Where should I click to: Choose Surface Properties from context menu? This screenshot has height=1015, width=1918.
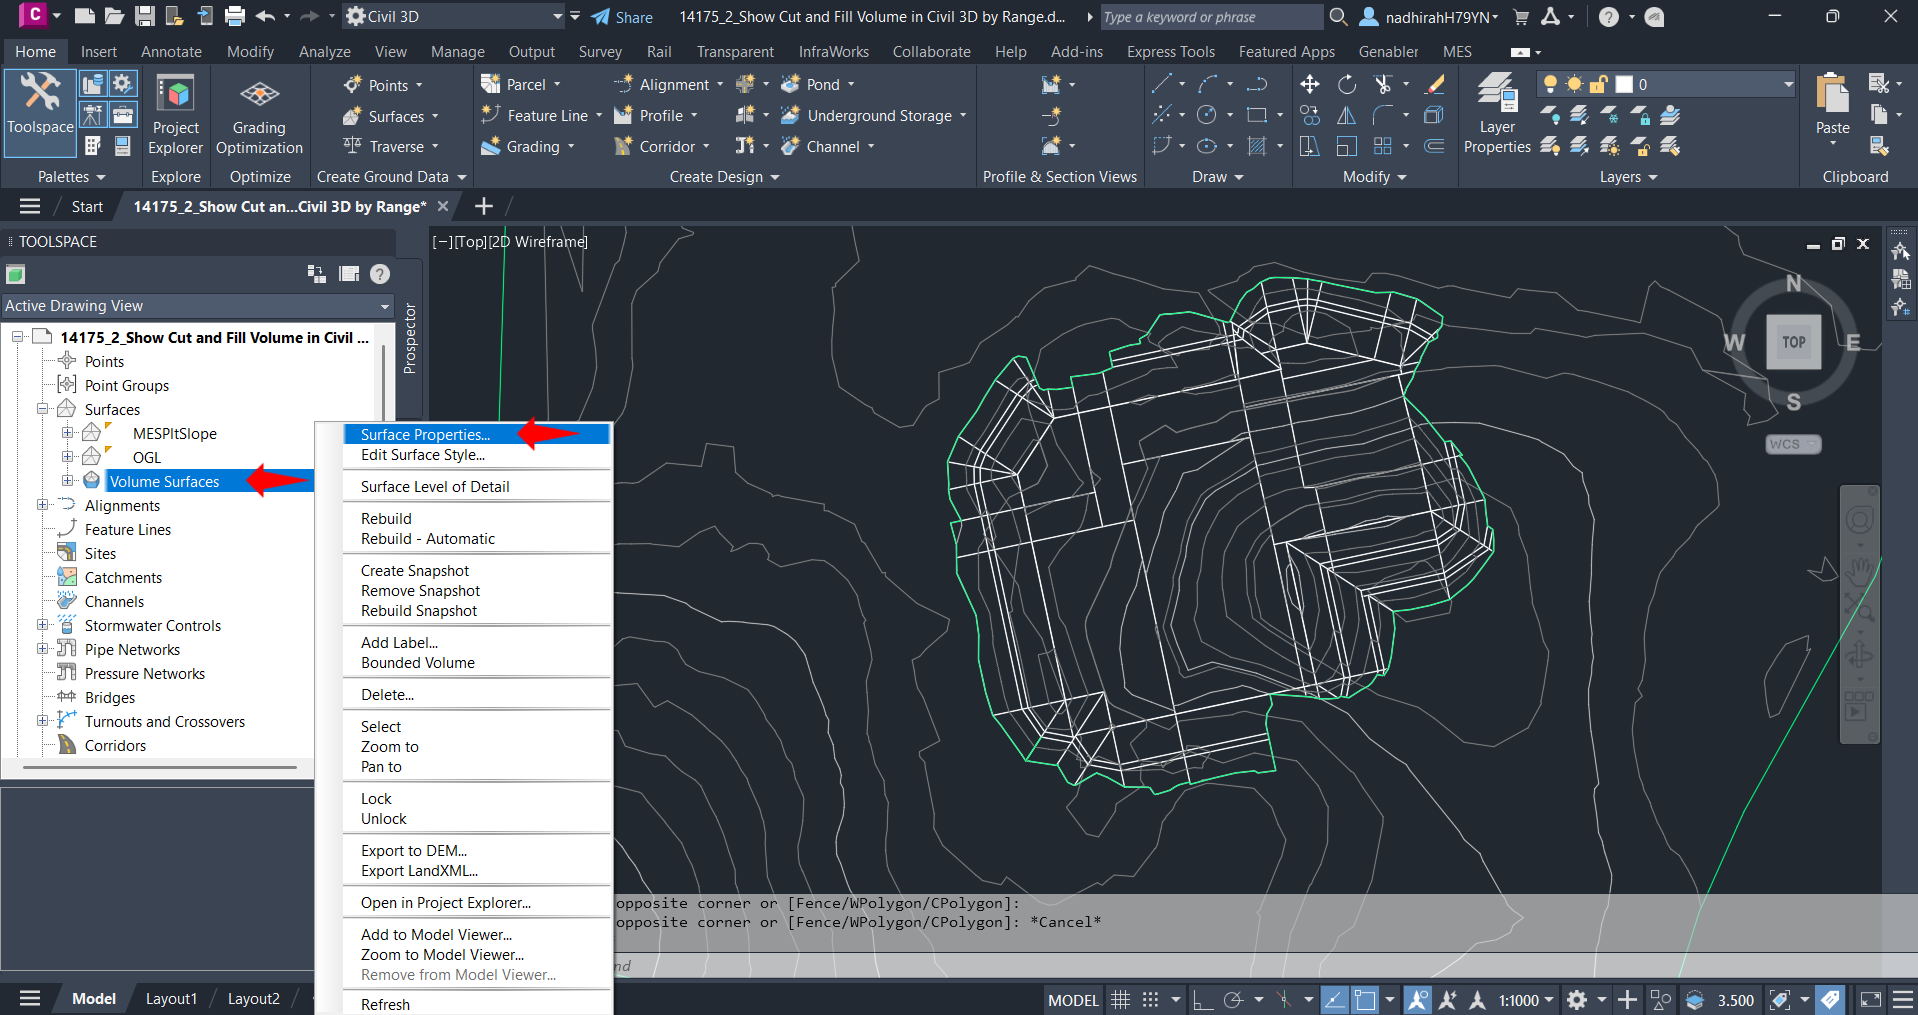(x=425, y=434)
